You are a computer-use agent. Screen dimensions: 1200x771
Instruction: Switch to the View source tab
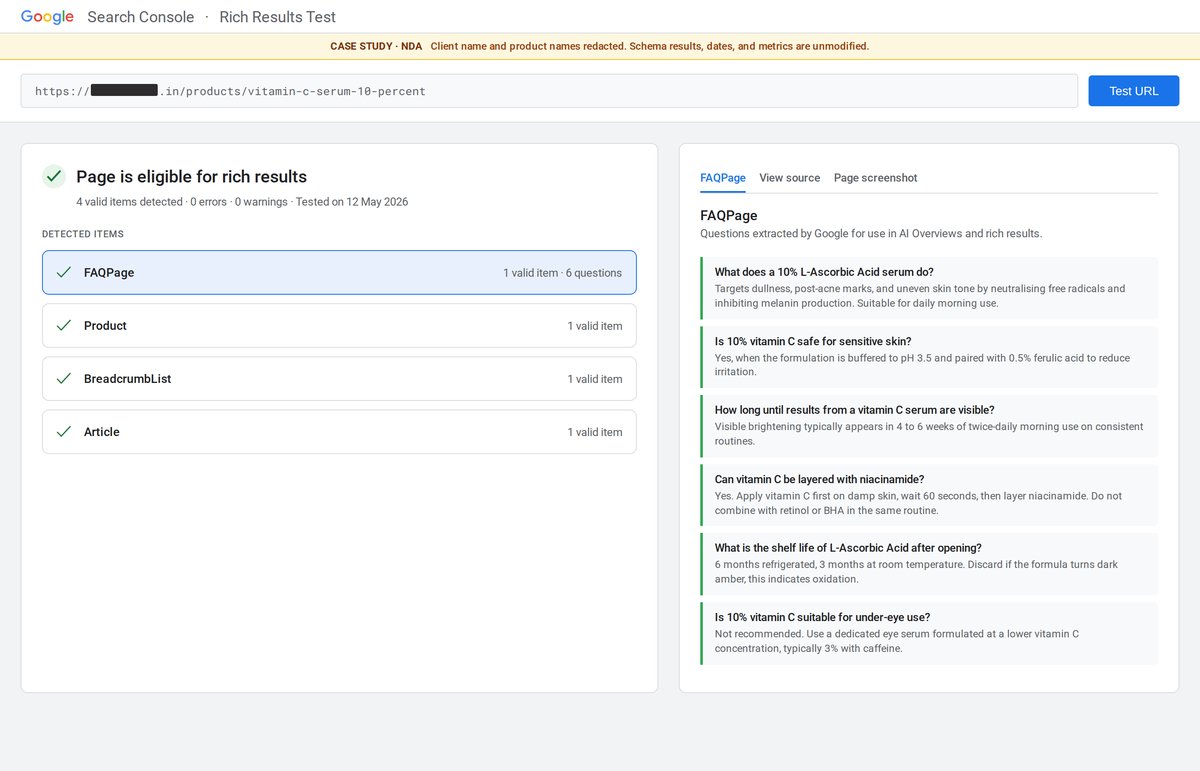point(790,178)
